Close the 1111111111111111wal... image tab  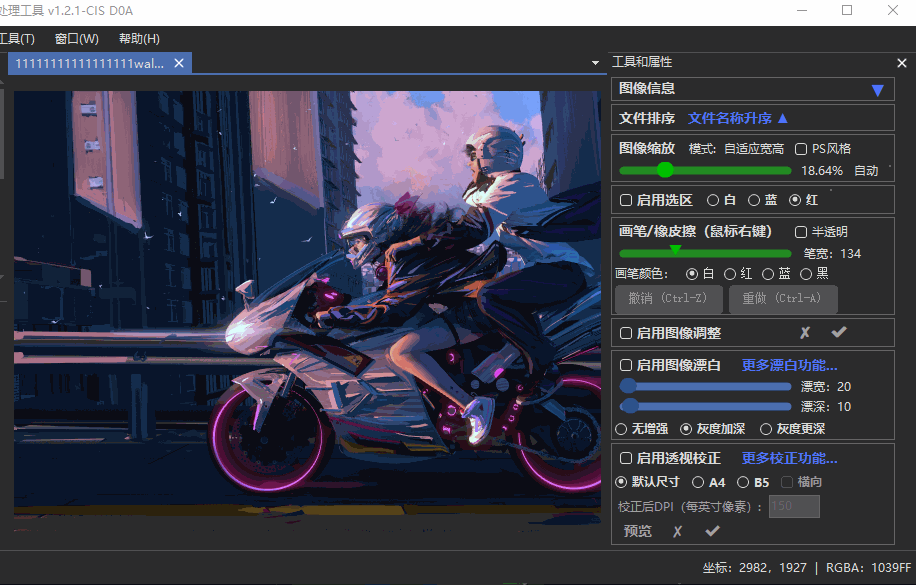point(179,63)
